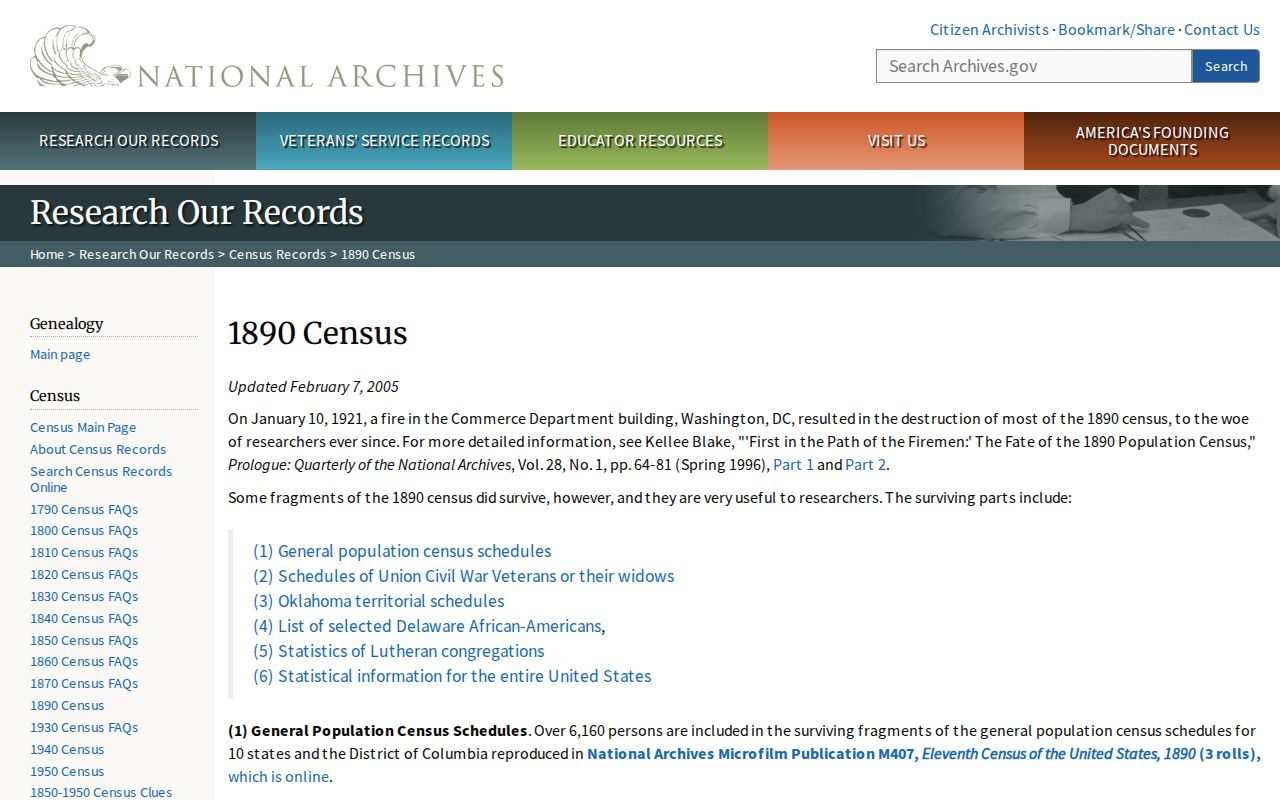Click Census Records breadcrumb link

coord(277,254)
